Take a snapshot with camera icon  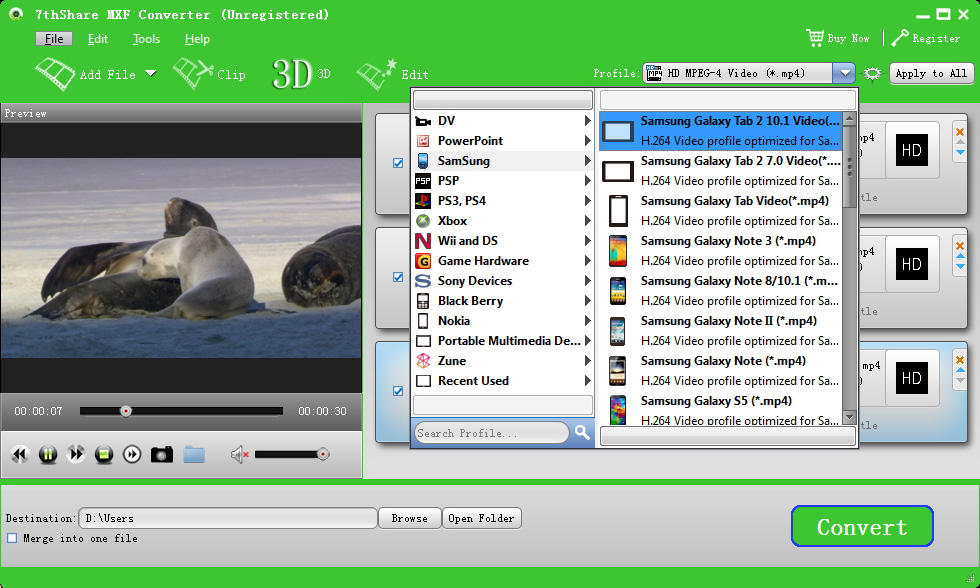pyautogui.click(x=162, y=454)
